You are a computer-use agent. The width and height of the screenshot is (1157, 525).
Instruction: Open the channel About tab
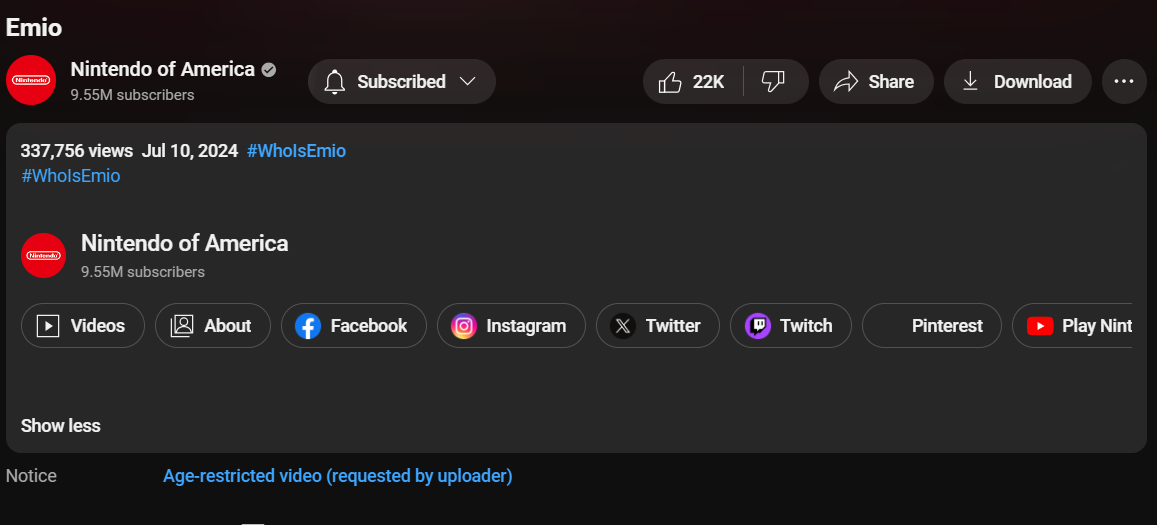212,326
